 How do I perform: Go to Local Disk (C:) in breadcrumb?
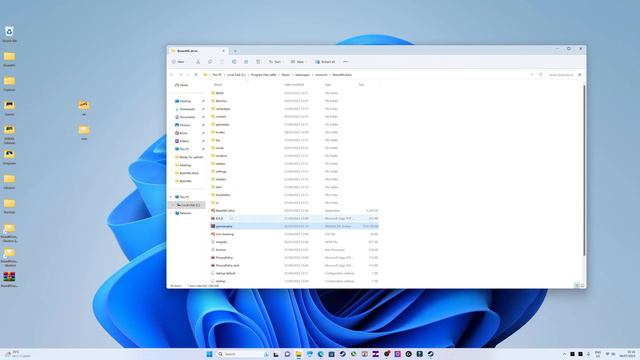pos(236,75)
